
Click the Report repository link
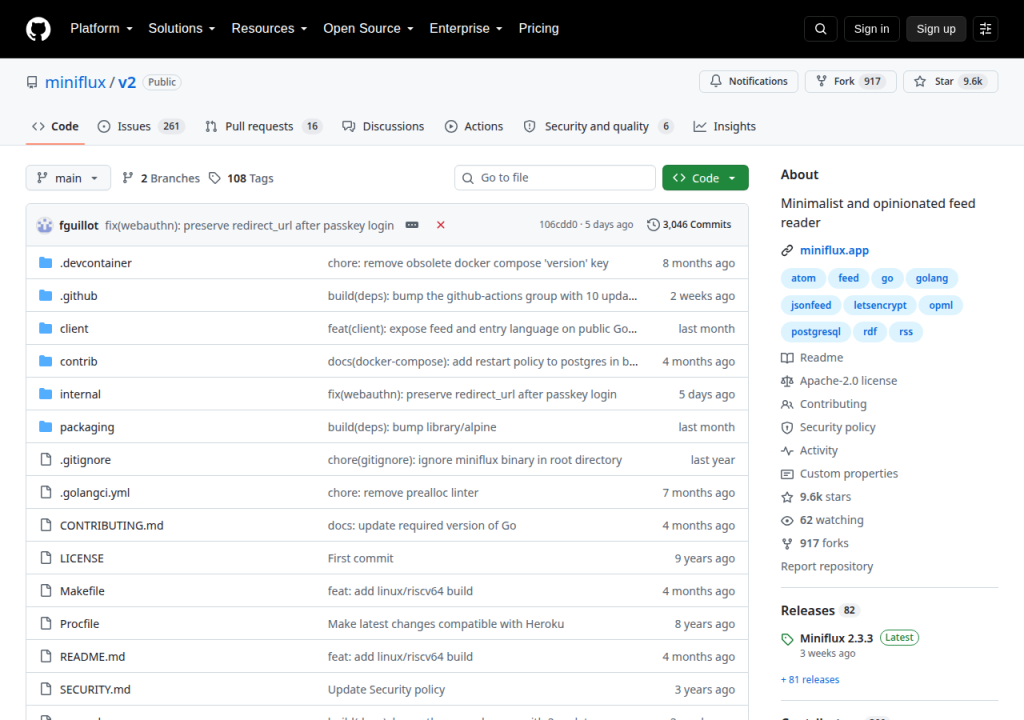tap(827, 566)
